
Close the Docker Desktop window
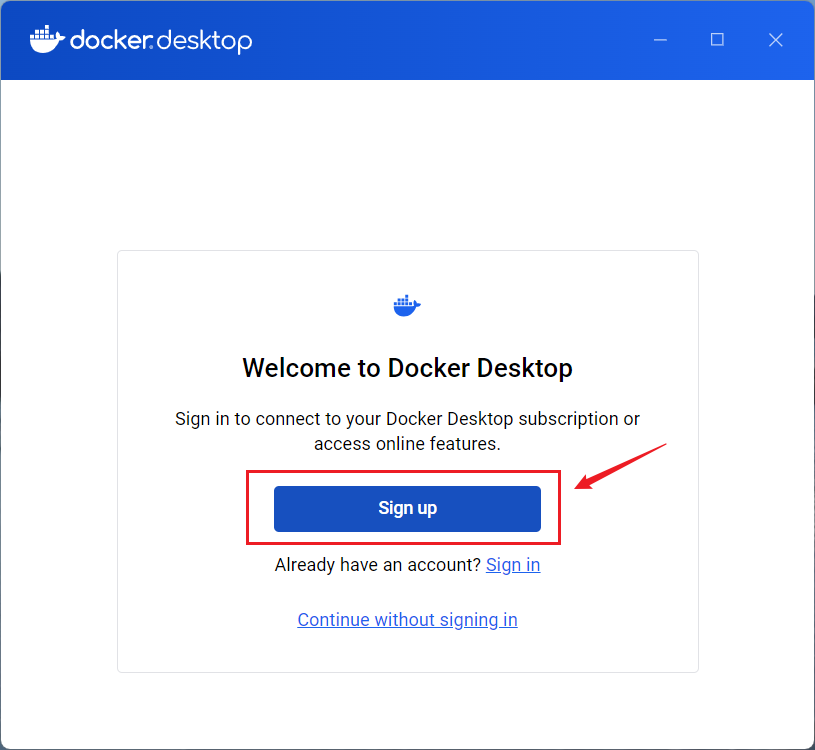[x=775, y=40]
